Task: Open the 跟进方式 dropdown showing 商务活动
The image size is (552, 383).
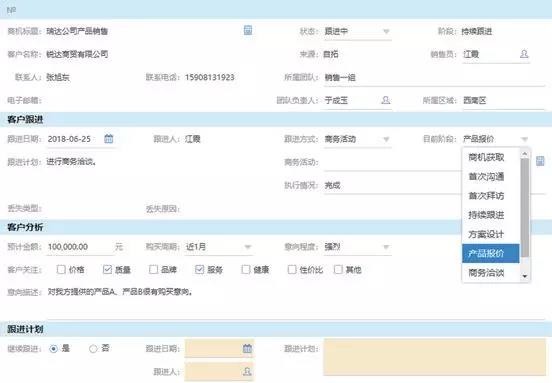Action: [386, 139]
